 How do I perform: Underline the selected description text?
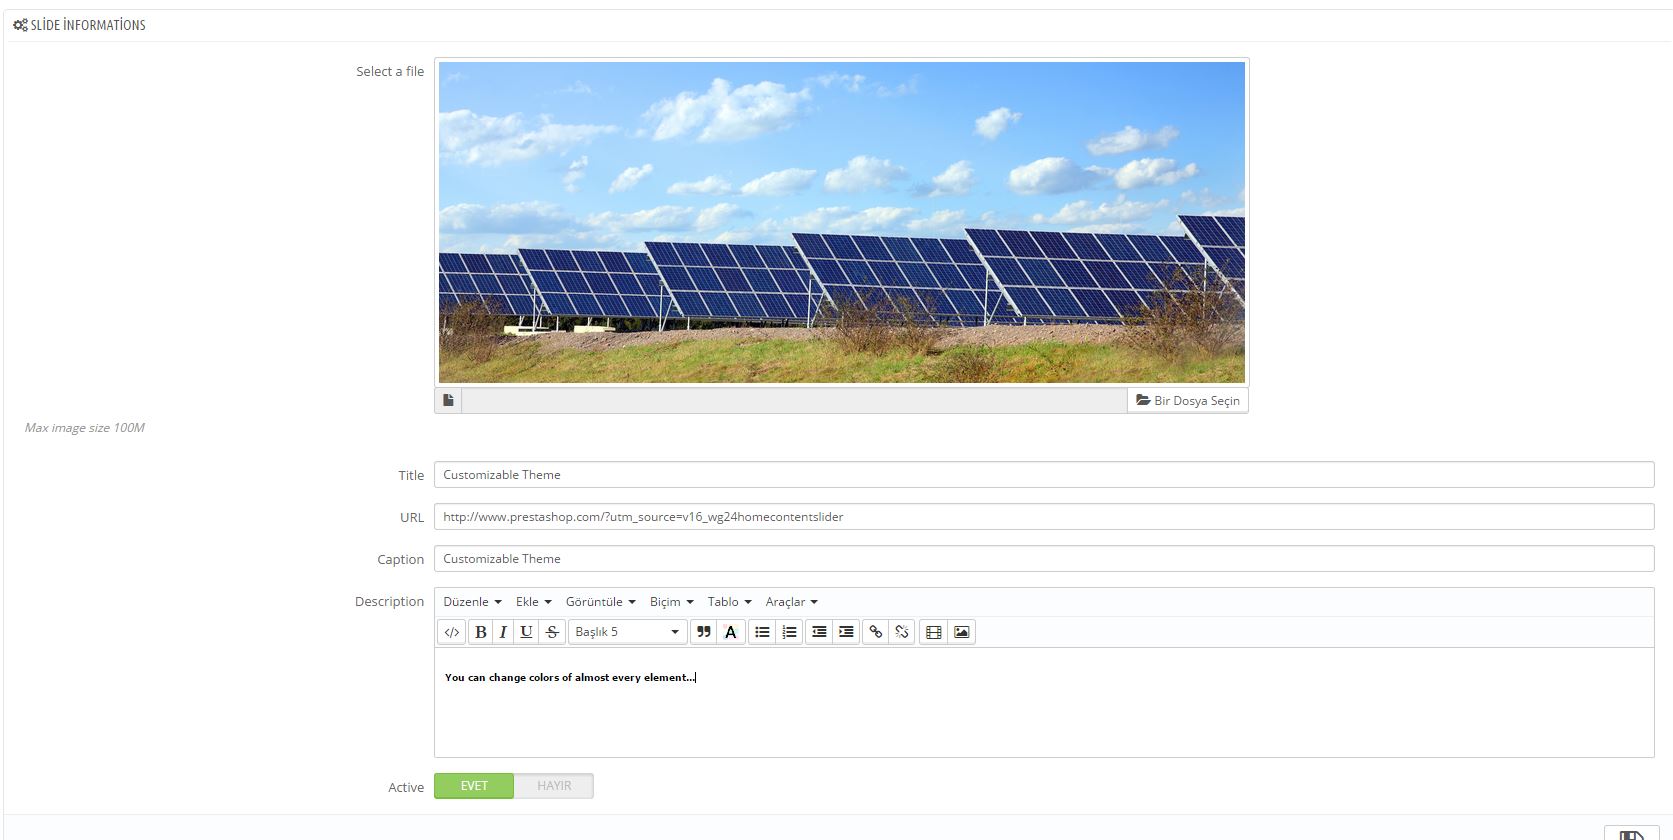[x=526, y=632]
